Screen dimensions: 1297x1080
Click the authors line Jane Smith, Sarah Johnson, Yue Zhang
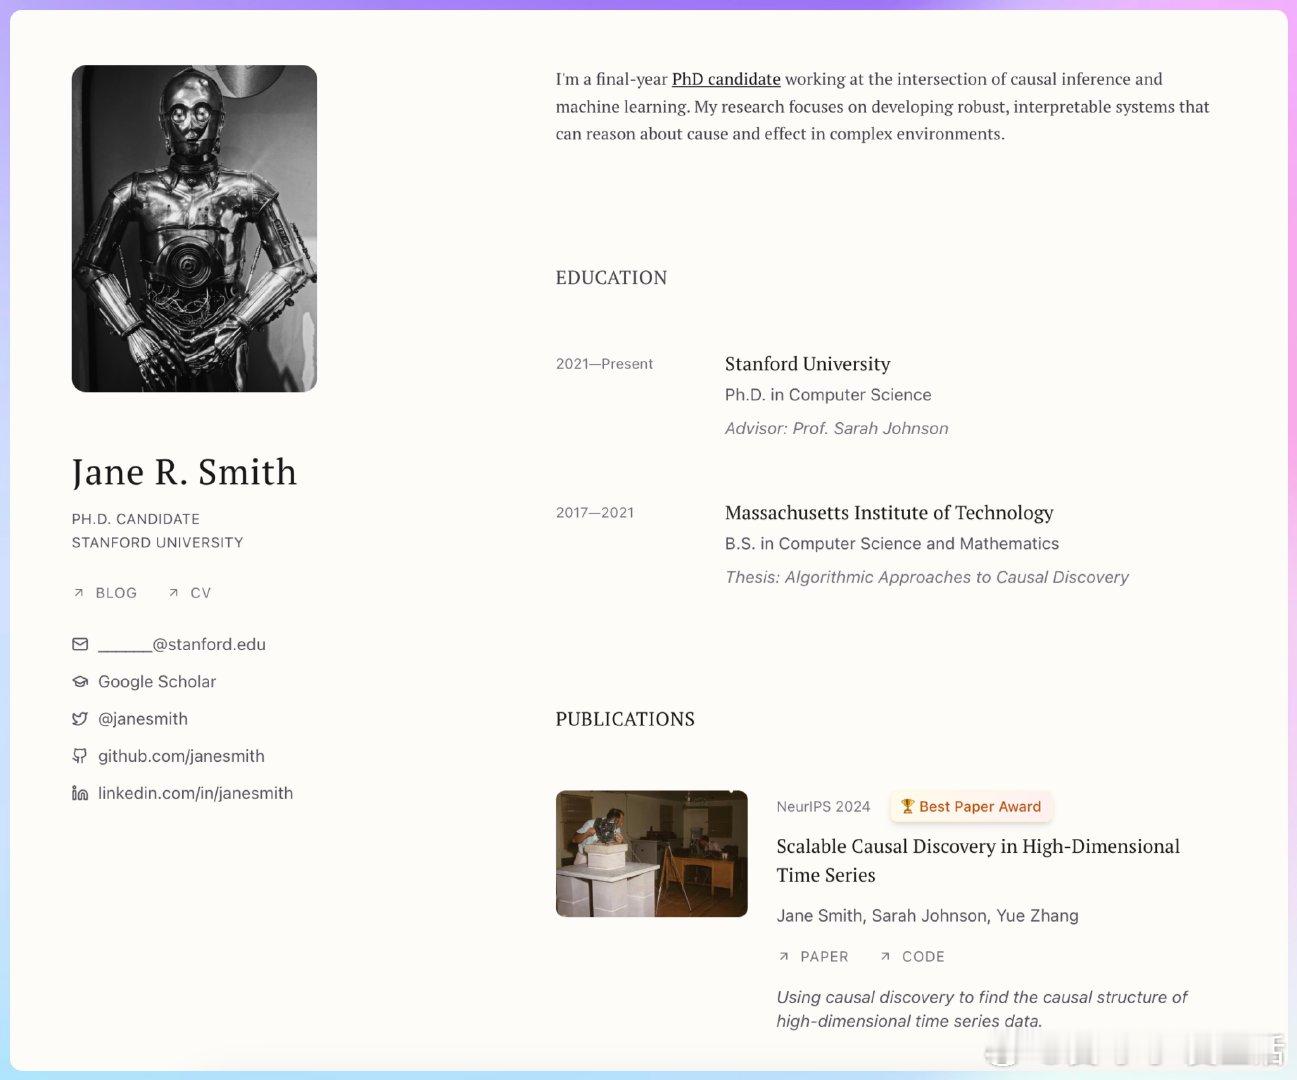coord(927,915)
